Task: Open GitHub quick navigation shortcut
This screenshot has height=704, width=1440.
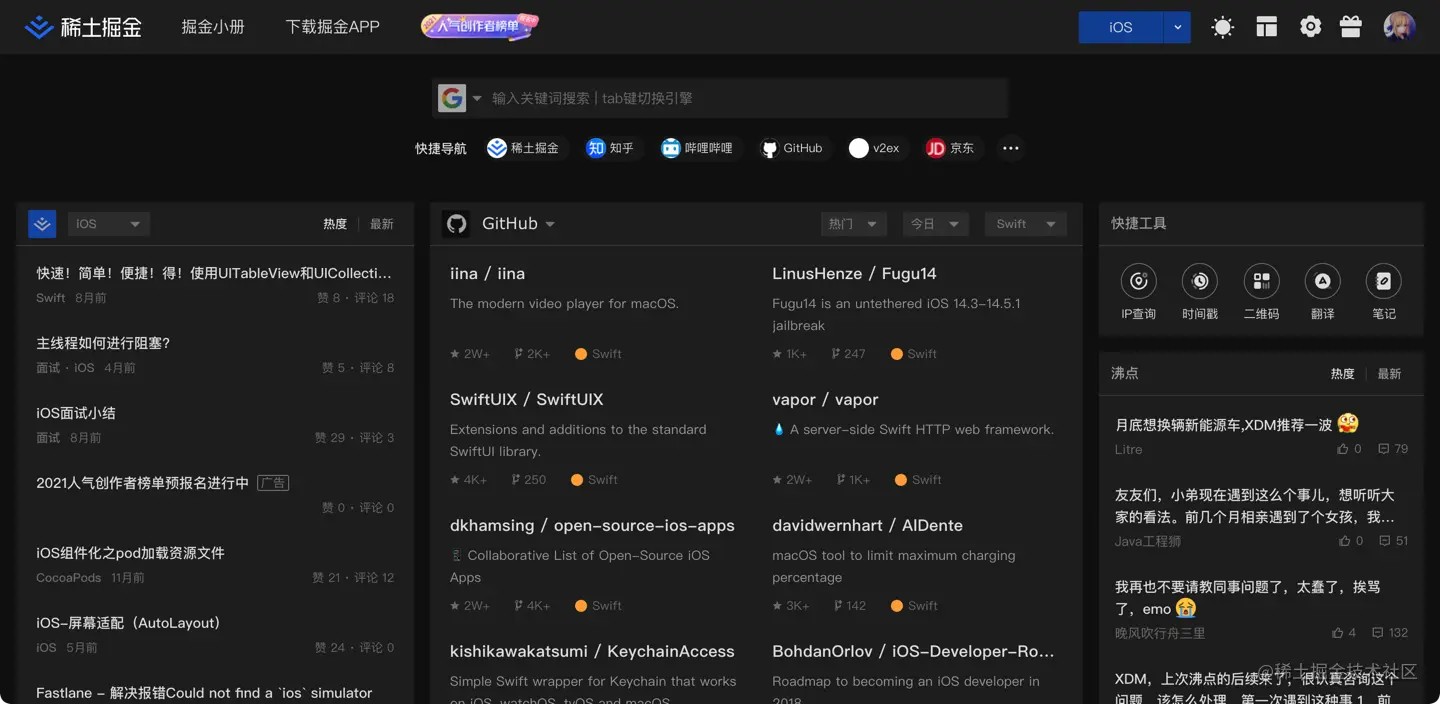Action: point(792,148)
